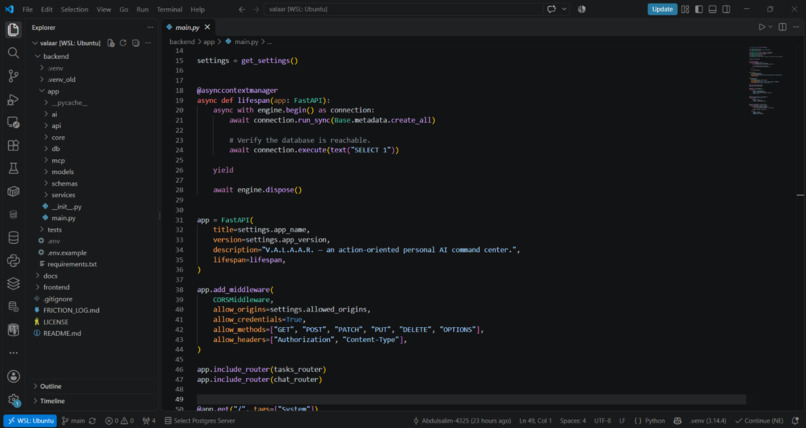Click WSL: Ubuntu remote indicator
The height and width of the screenshot is (428, 806).
[30, 421]
